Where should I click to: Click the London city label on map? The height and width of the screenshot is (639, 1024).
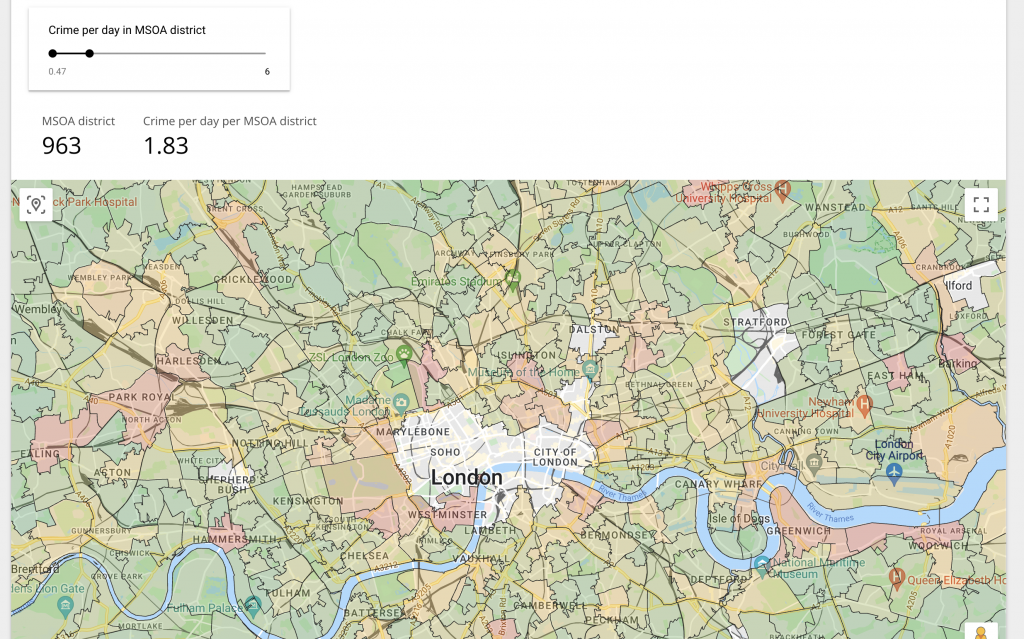pos(466,478)
